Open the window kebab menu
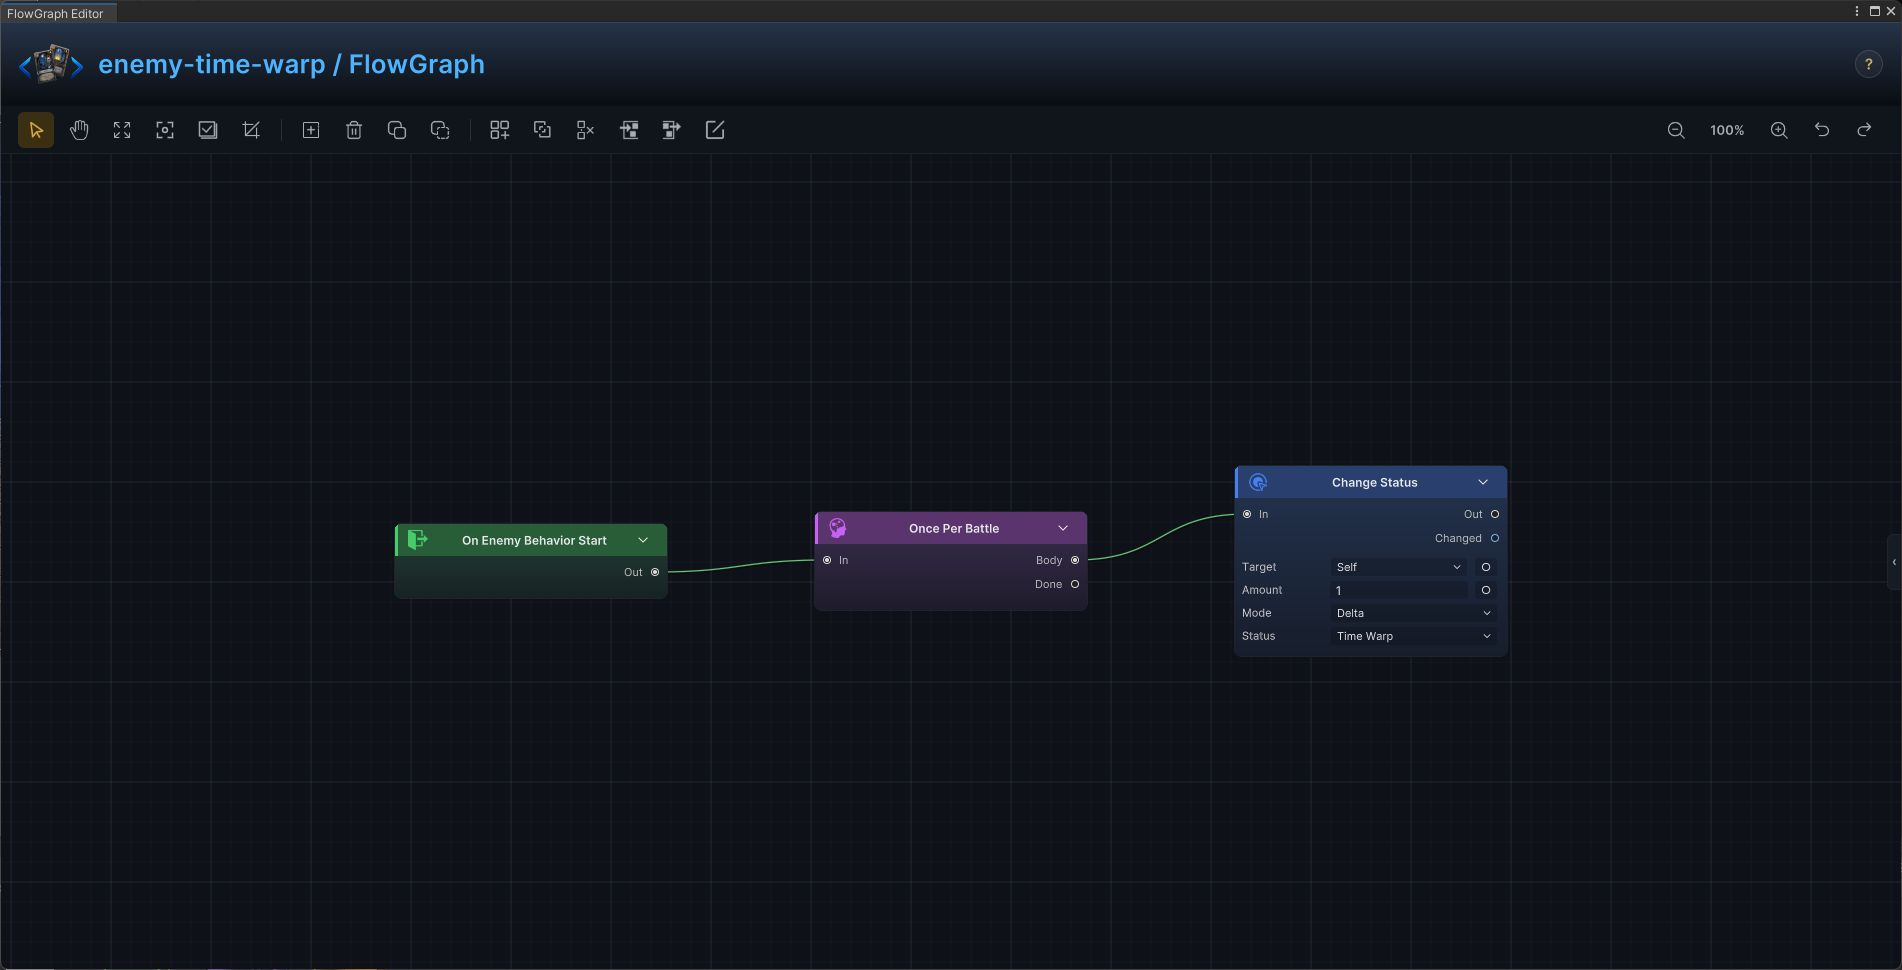This screenshot has width=1902, height=970. pos(1857,11)
